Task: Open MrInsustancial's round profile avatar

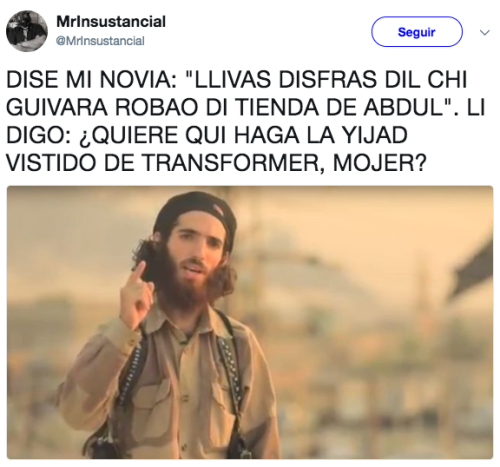Action: point(27,31)
